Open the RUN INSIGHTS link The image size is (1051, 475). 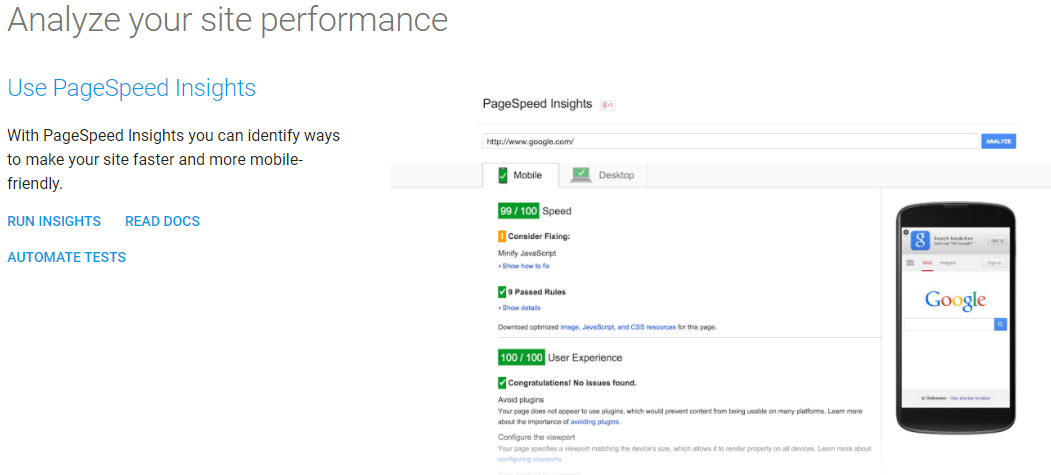click(x=54, y=221)
